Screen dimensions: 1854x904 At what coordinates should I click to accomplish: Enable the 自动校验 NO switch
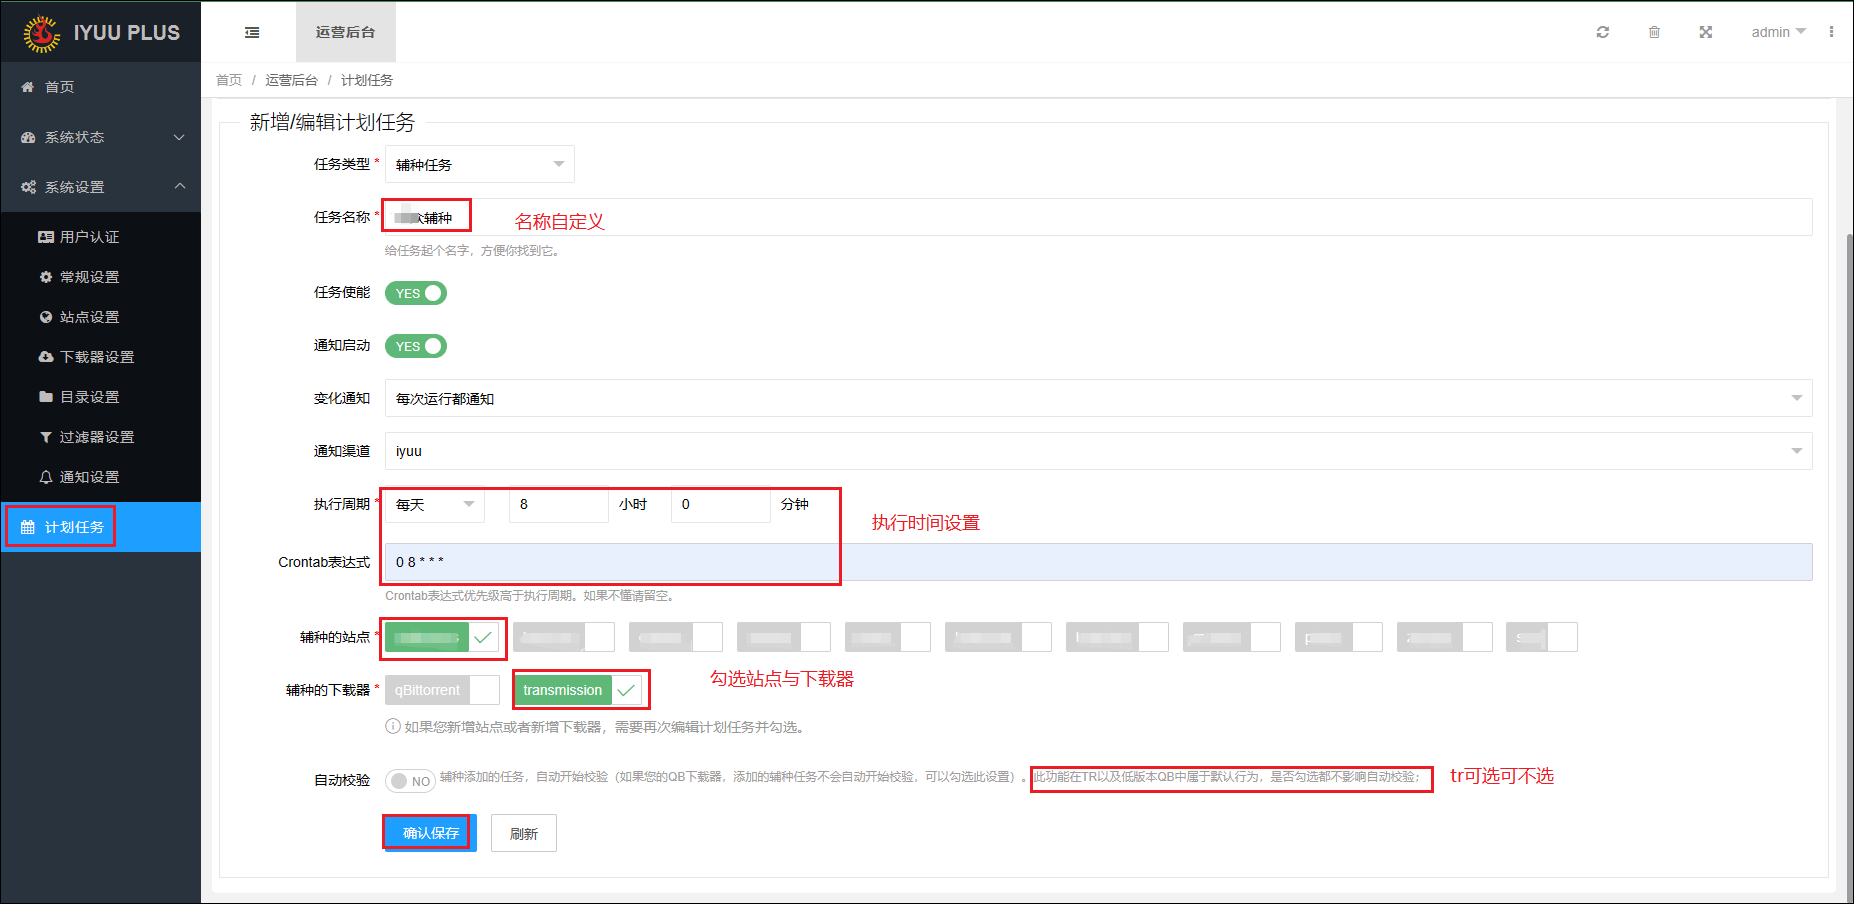pyautogui.click(x=410, y=781)
